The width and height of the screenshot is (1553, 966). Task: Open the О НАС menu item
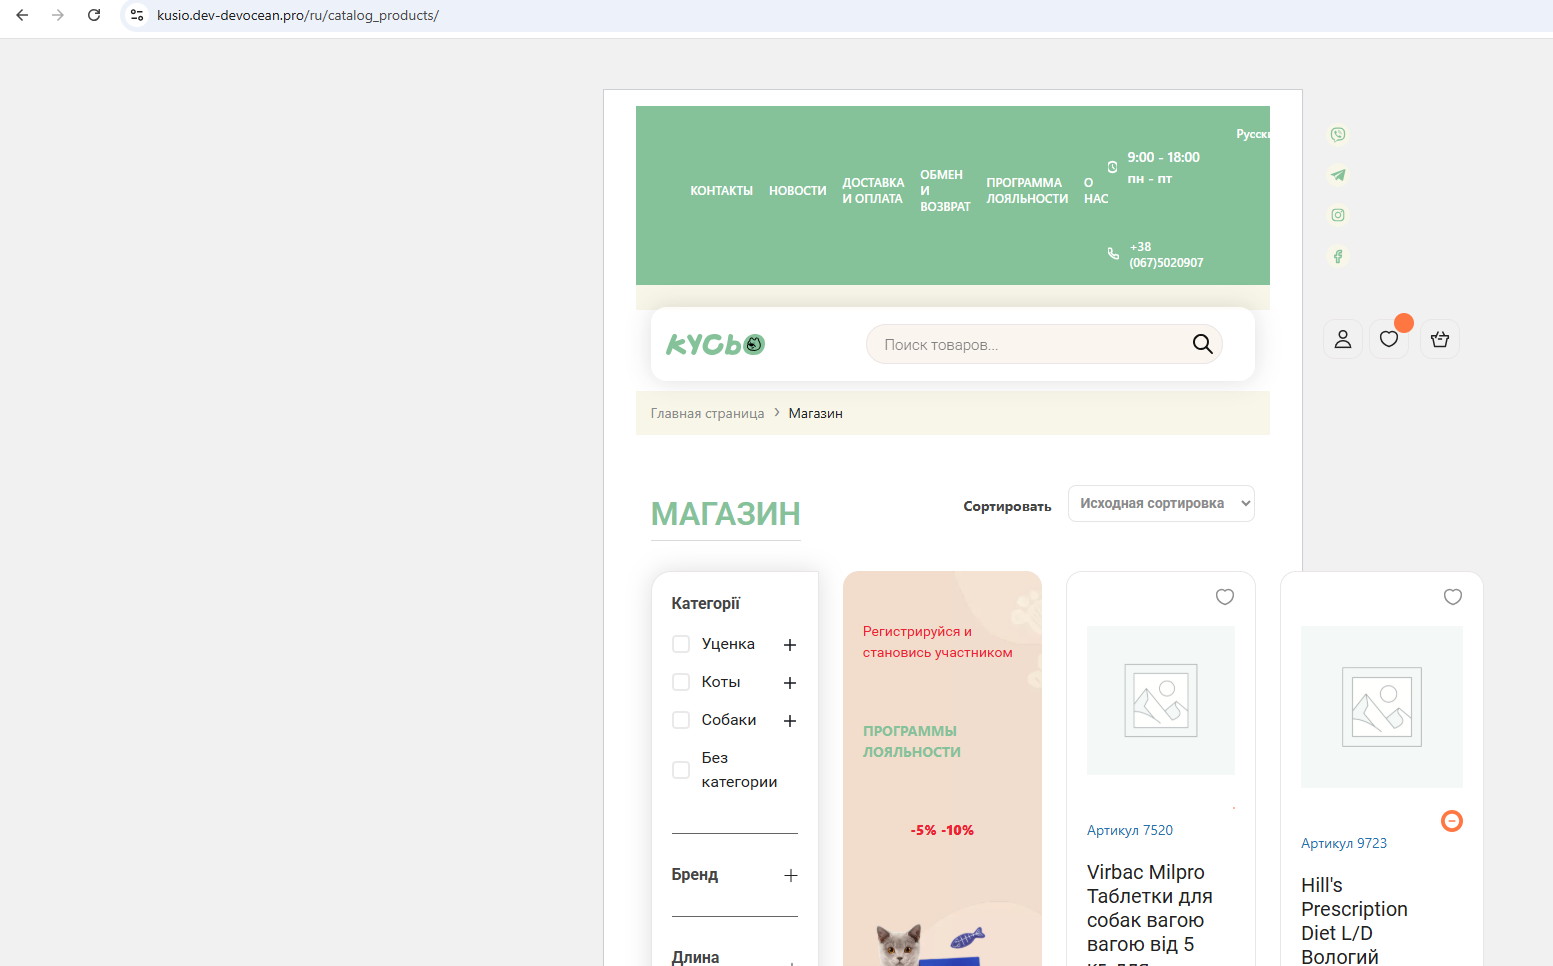1096,191
